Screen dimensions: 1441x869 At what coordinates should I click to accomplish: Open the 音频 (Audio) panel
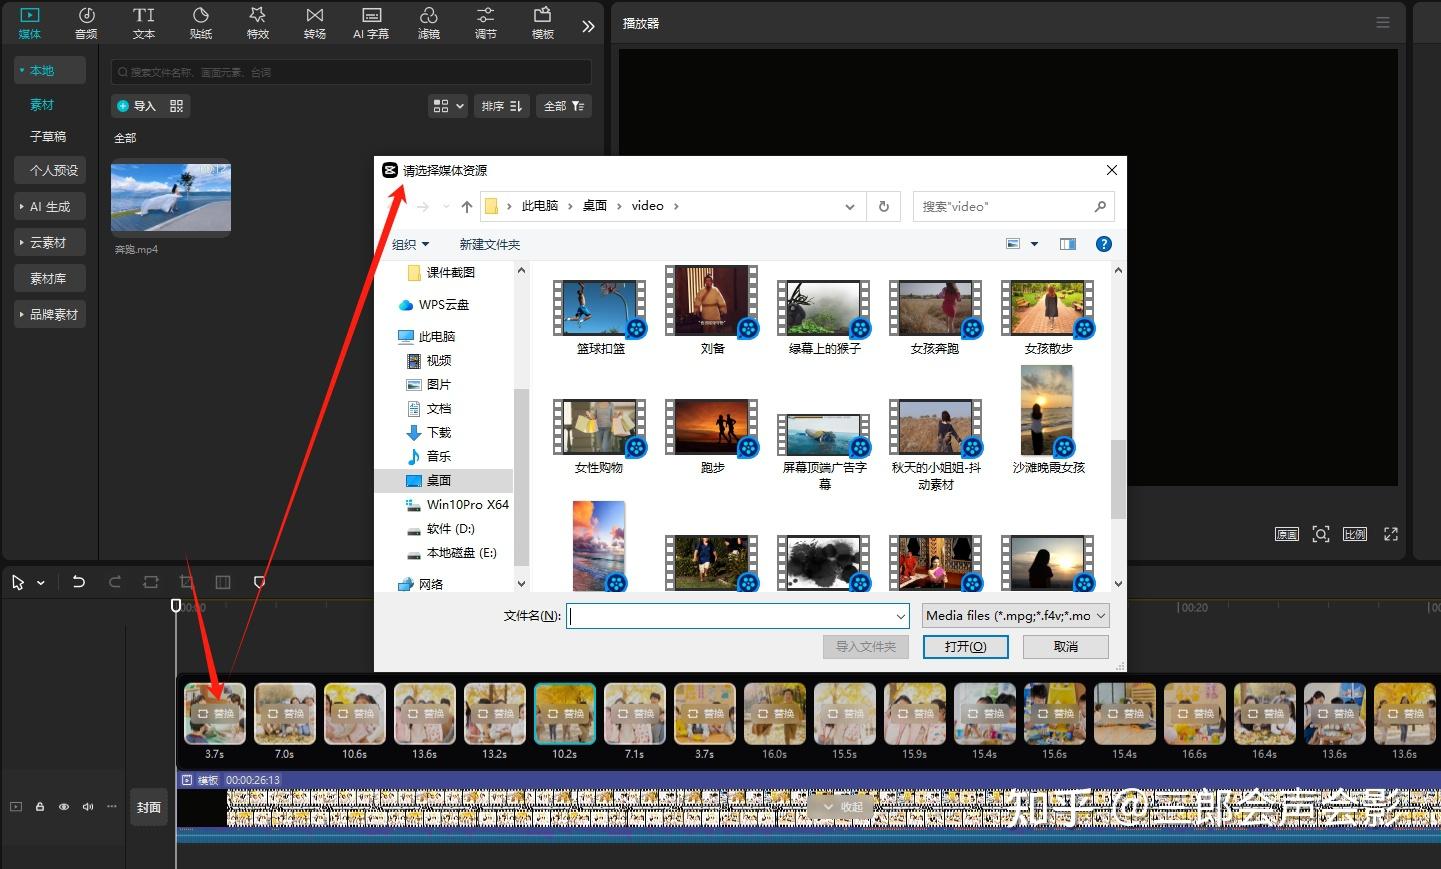coord(86,22)
